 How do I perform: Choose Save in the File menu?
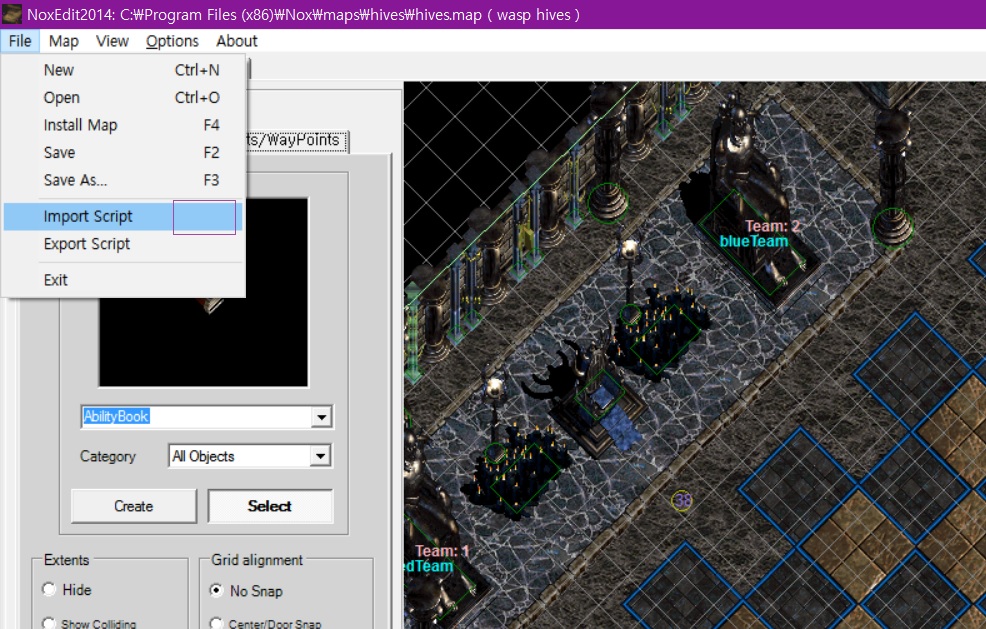(123, 153)
